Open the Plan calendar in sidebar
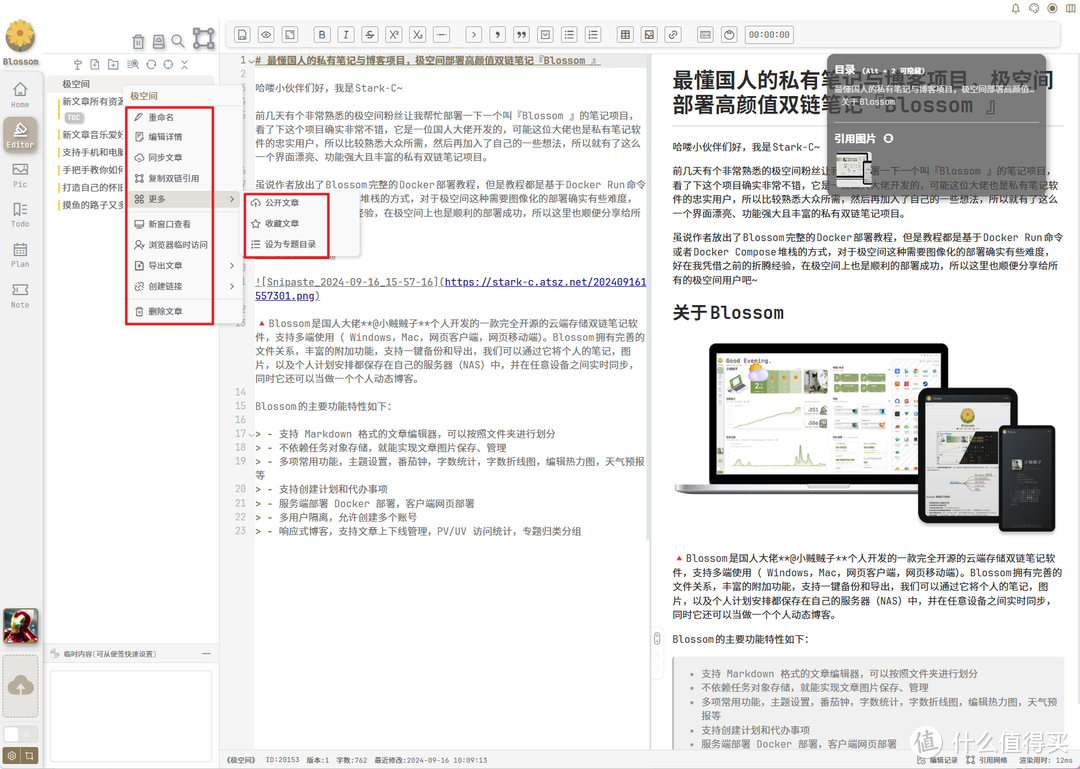1080x769 pixels. click(20, 255)
